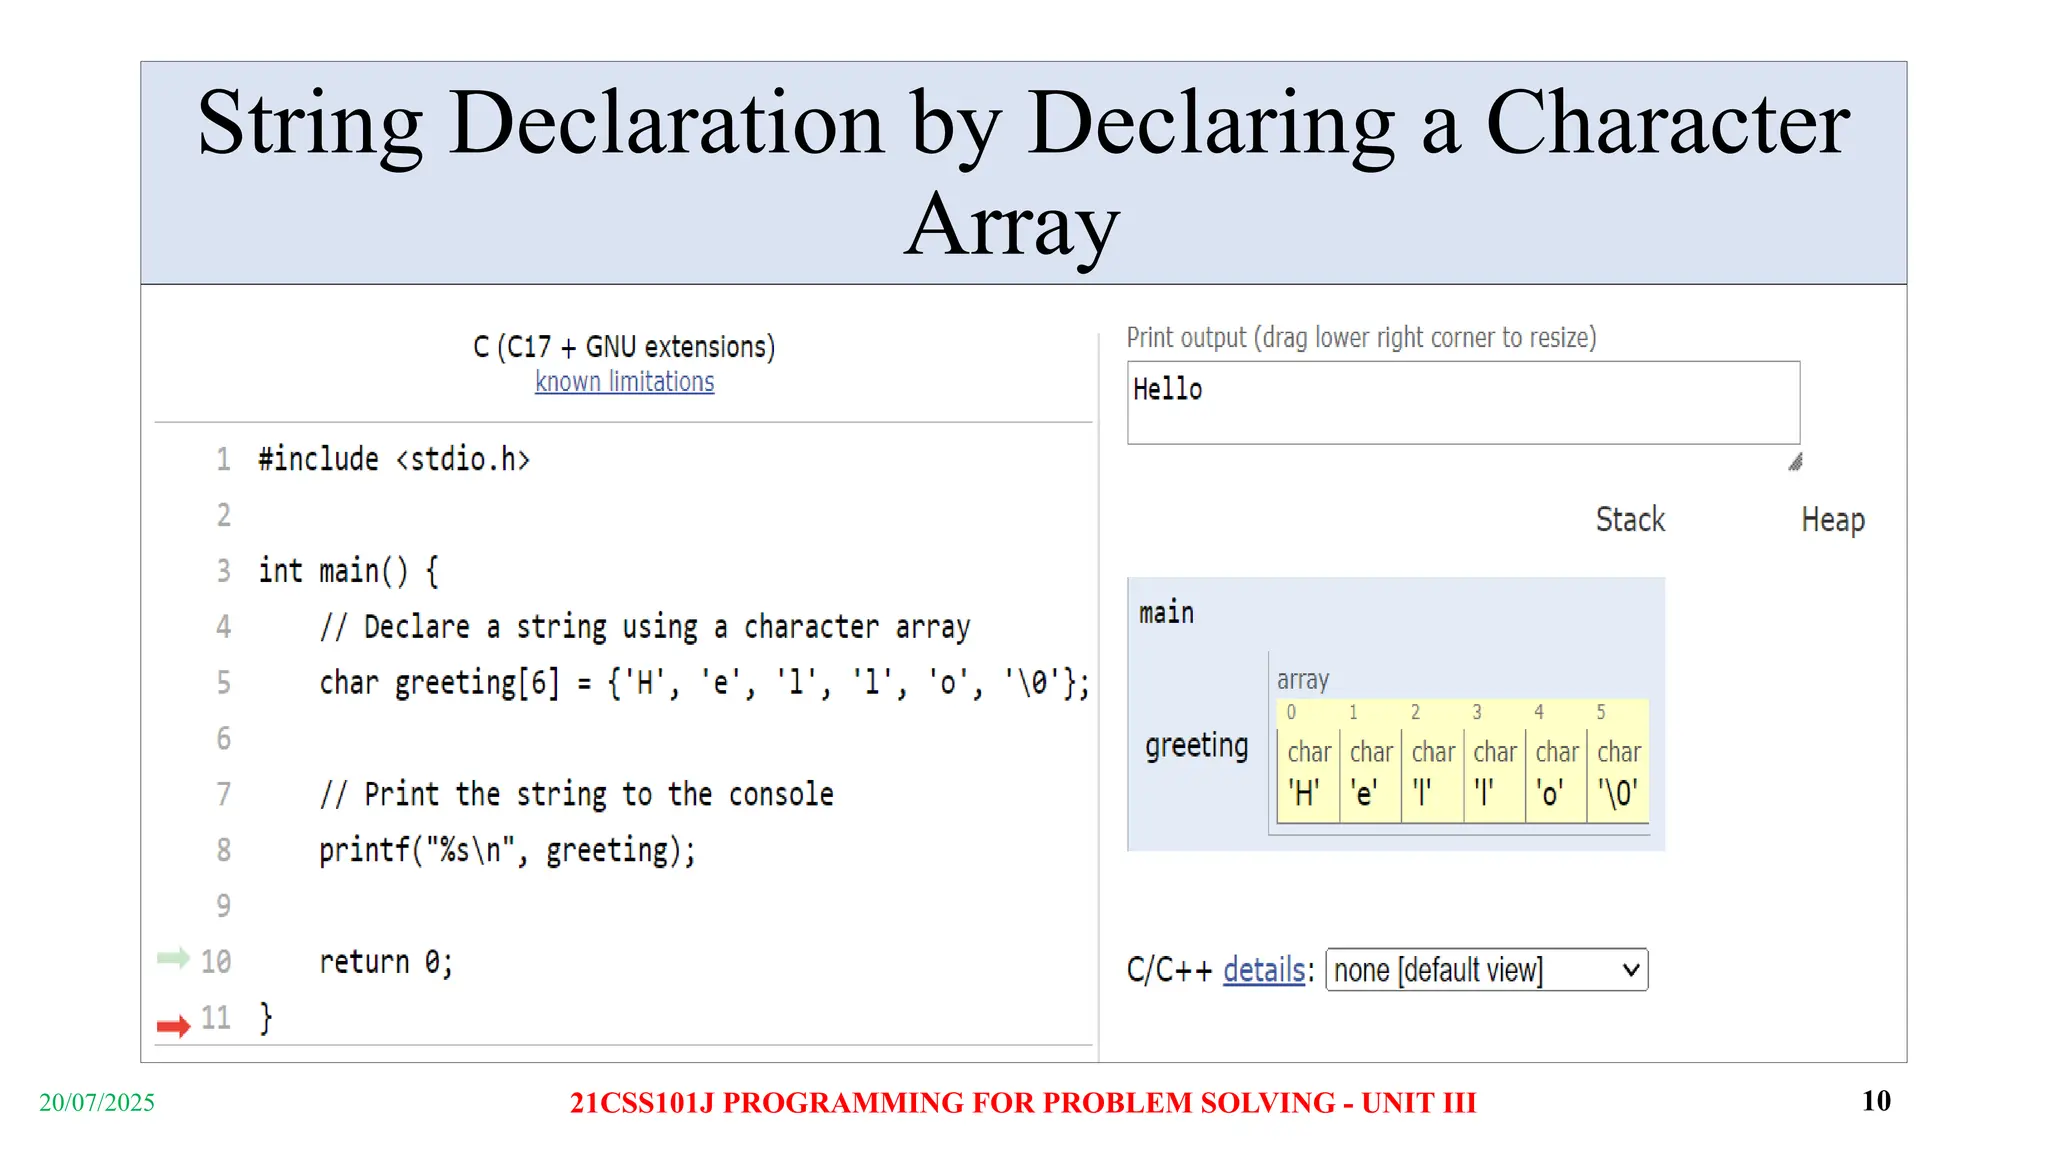This screenshot has width=2048, height=1152.
Task: Expand the none [default view] dropdown
Action: click(1486, 970)
